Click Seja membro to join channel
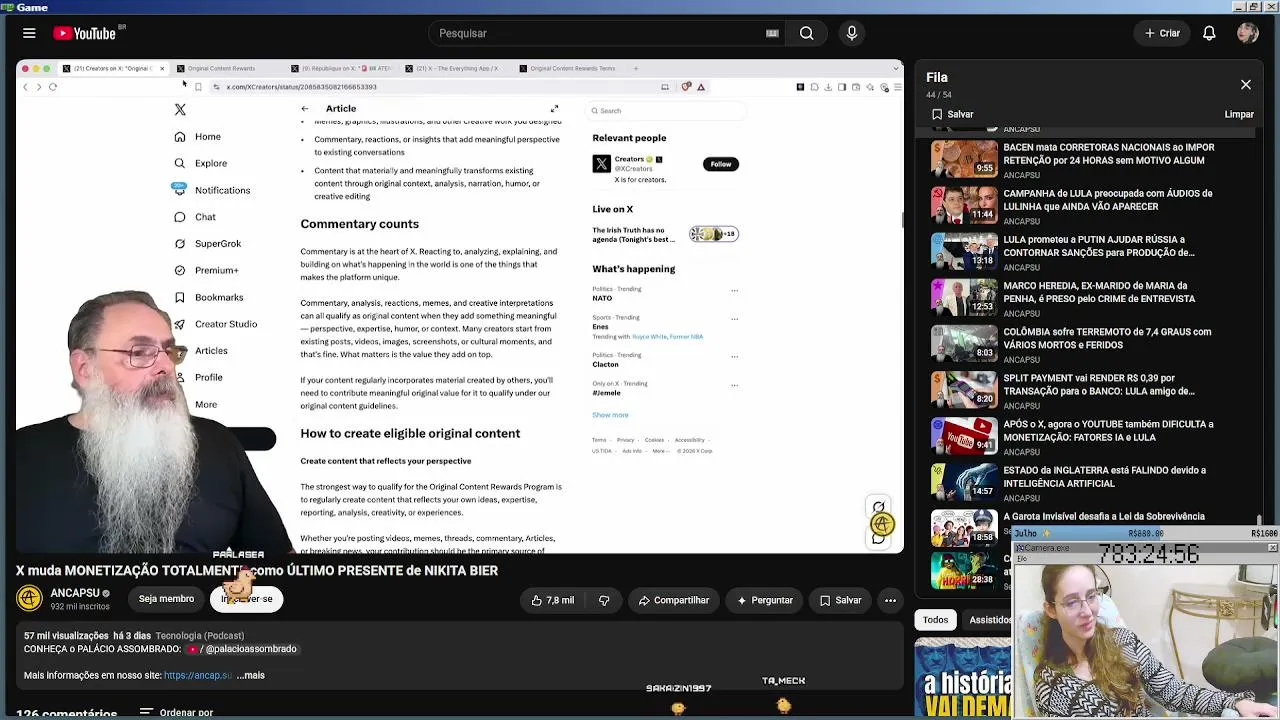The width and height of the screenshot is (1280, 720). pyautogui.click(x=166, y=599)
